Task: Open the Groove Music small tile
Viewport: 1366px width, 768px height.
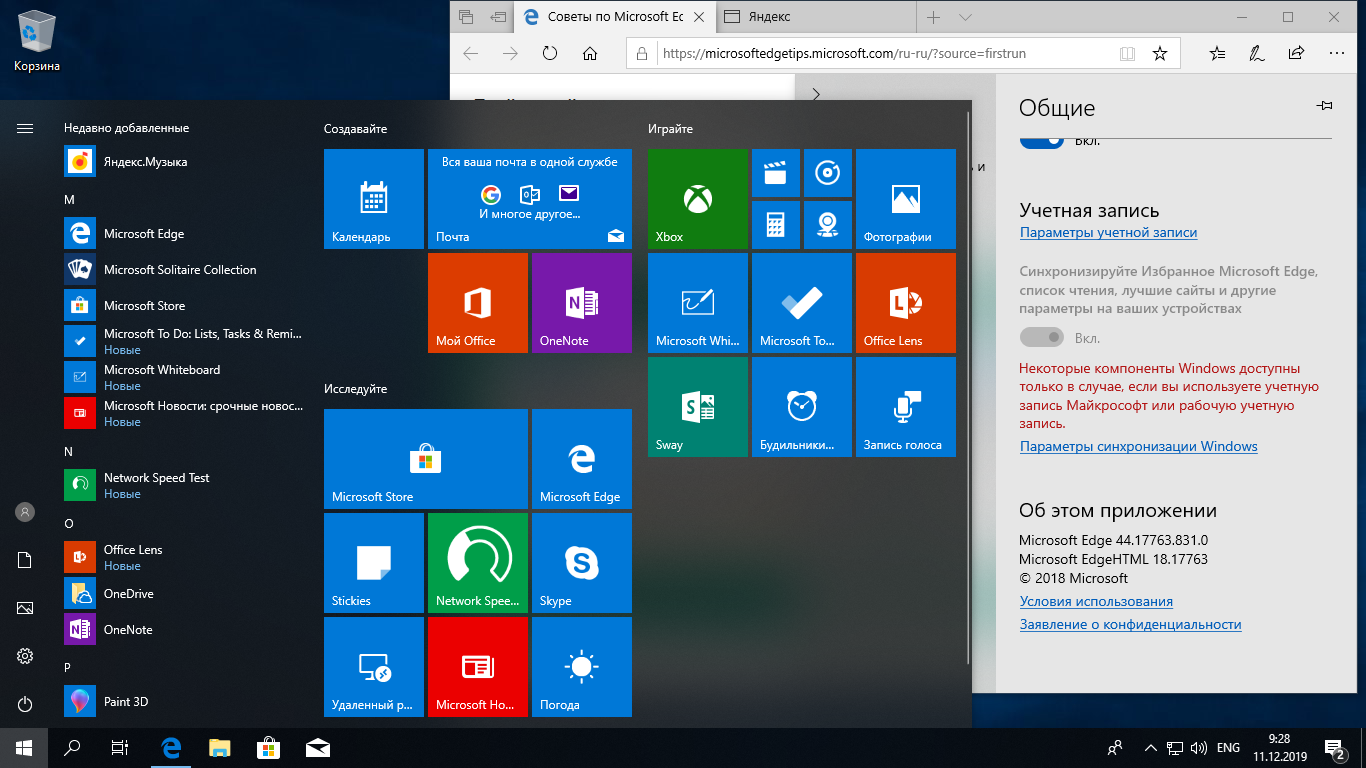Action: (828, 173)
